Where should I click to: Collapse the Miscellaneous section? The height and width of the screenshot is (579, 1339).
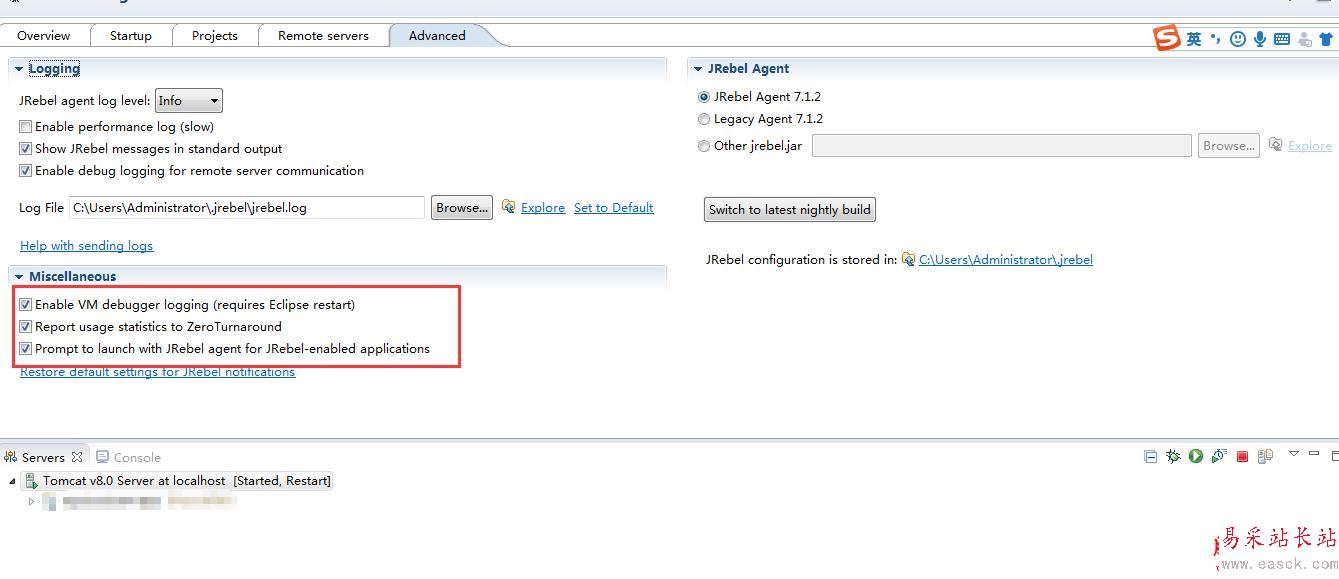pos(19,277)
